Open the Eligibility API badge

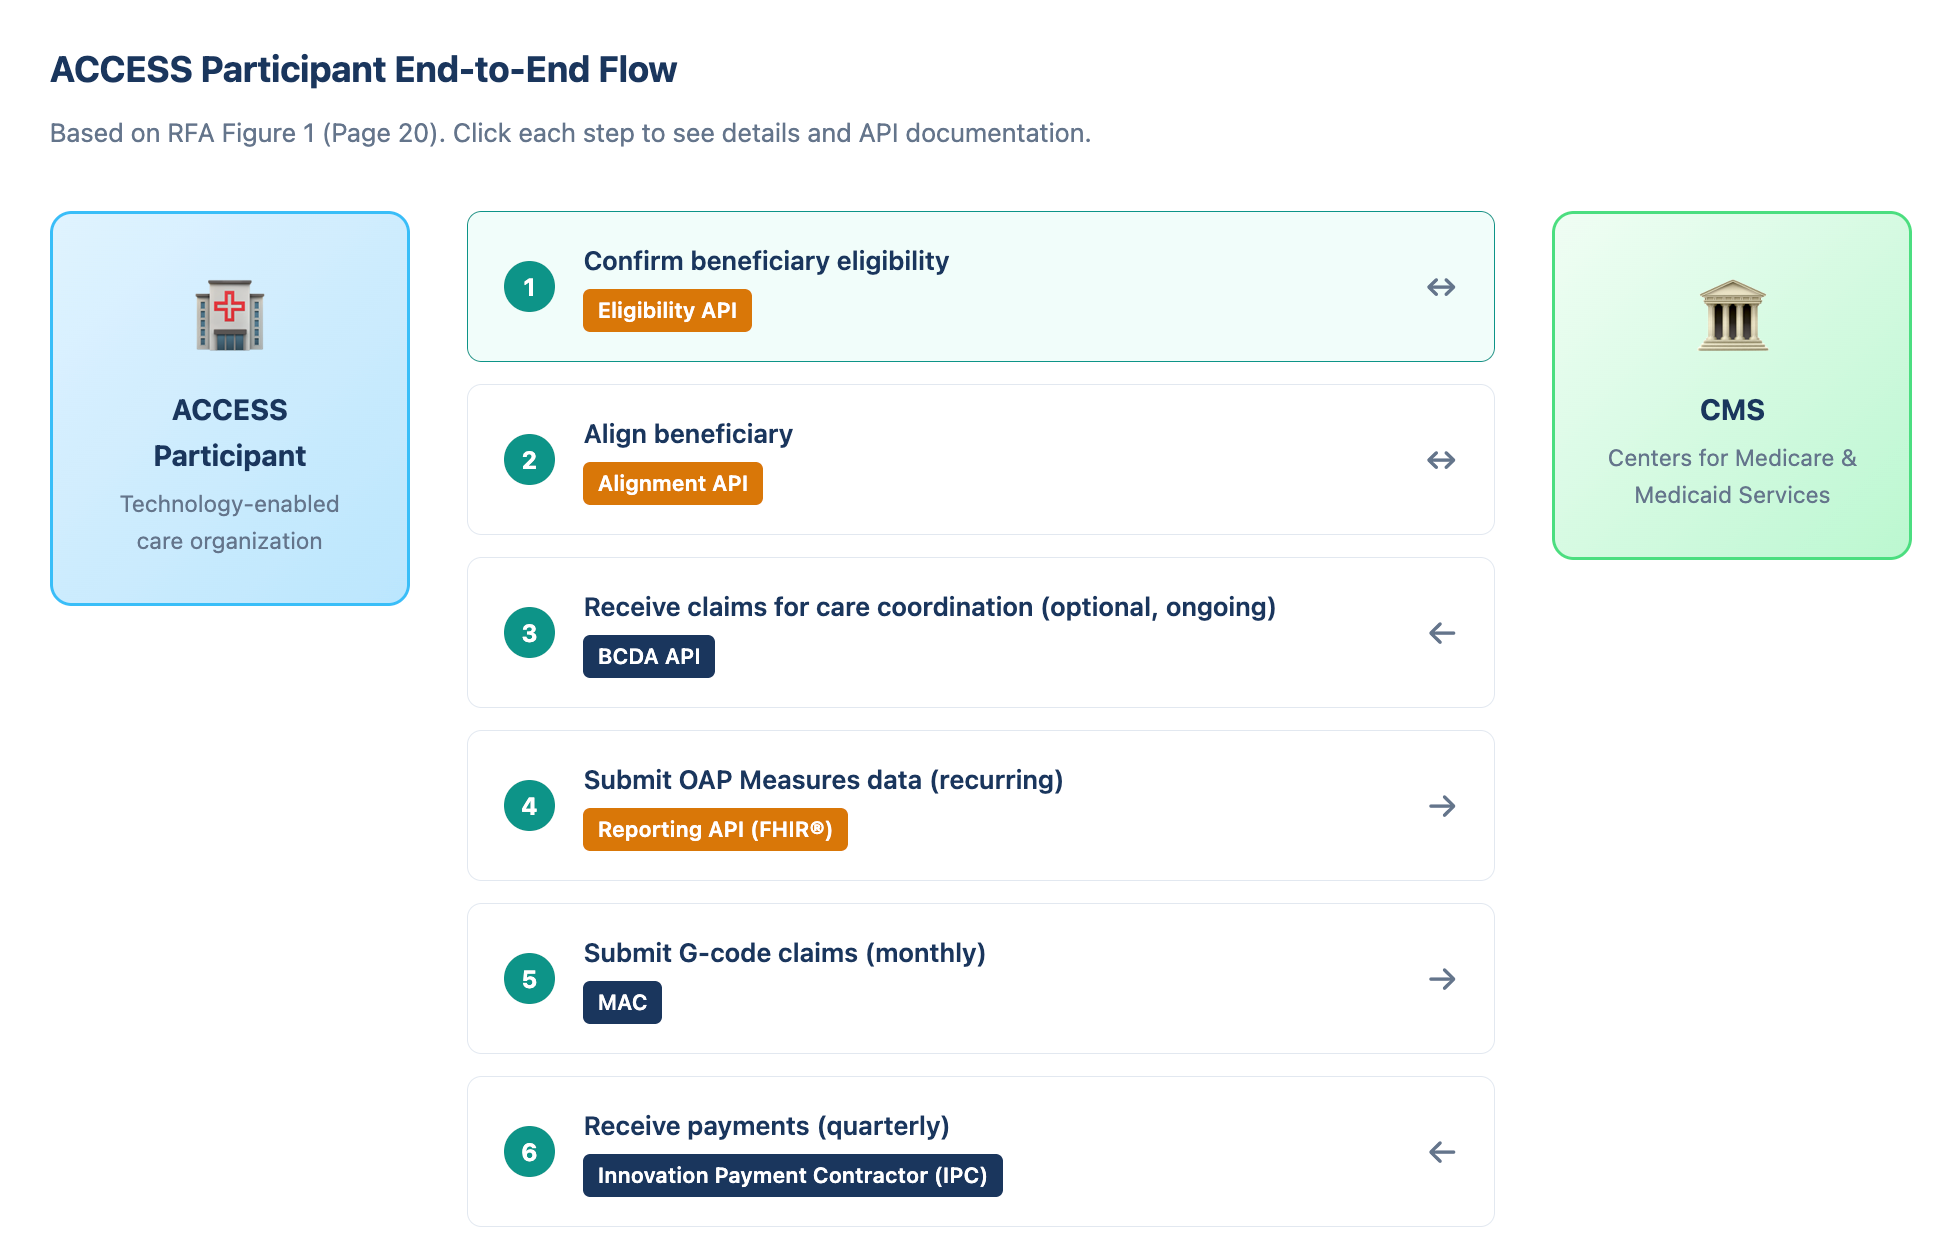point(667,311)
